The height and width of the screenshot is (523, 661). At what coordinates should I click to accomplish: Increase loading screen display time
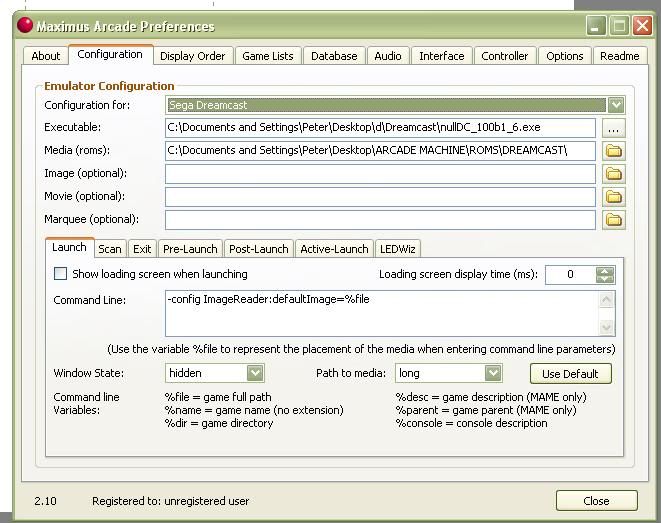tap(605, 271)
